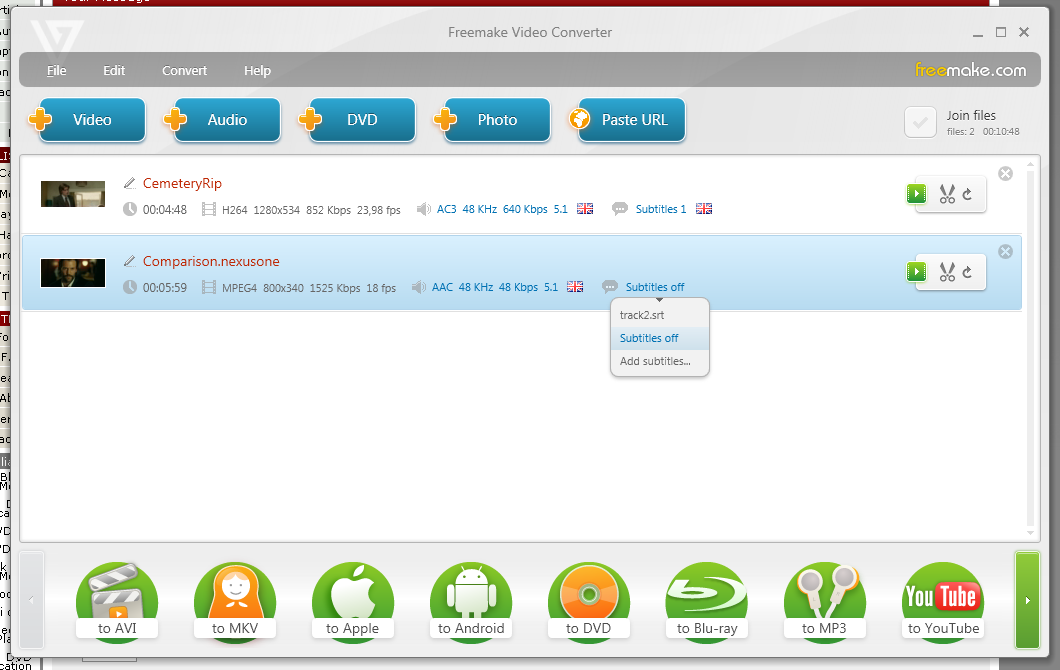
Task: Click the MPEG4 800x340 1525 Kbps video info
Action: point(309,287)
